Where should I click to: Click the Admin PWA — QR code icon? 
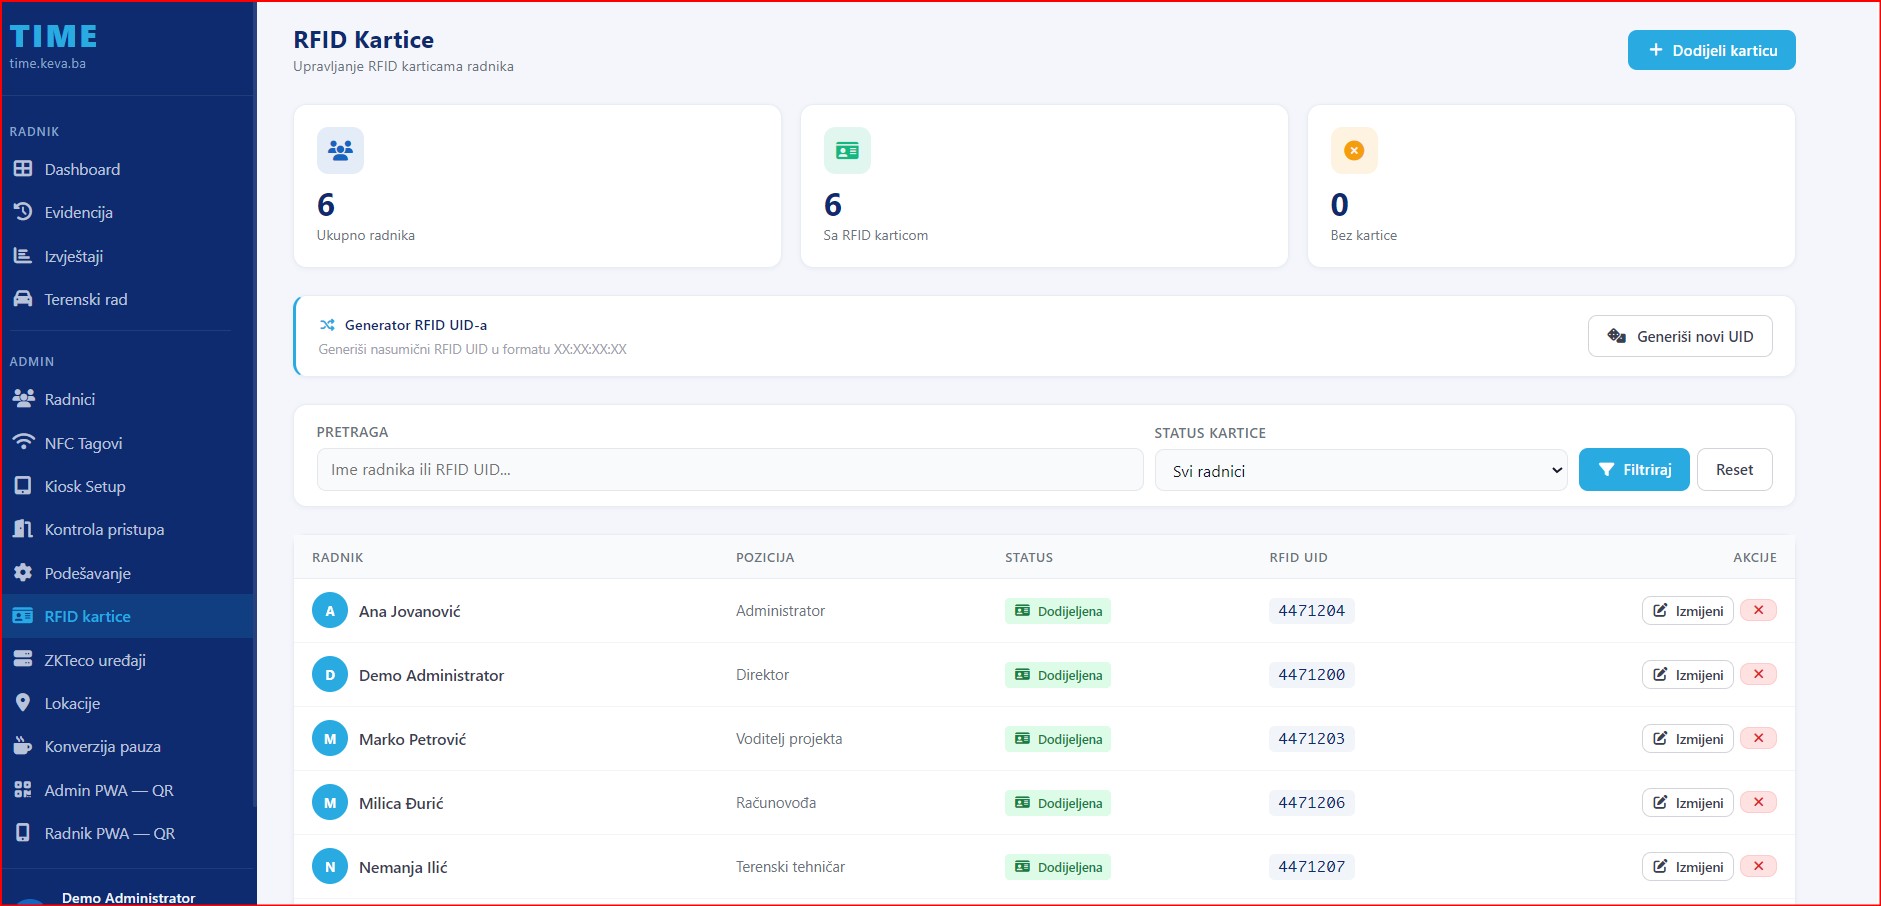pyautogui.click(x=23, y=790)
